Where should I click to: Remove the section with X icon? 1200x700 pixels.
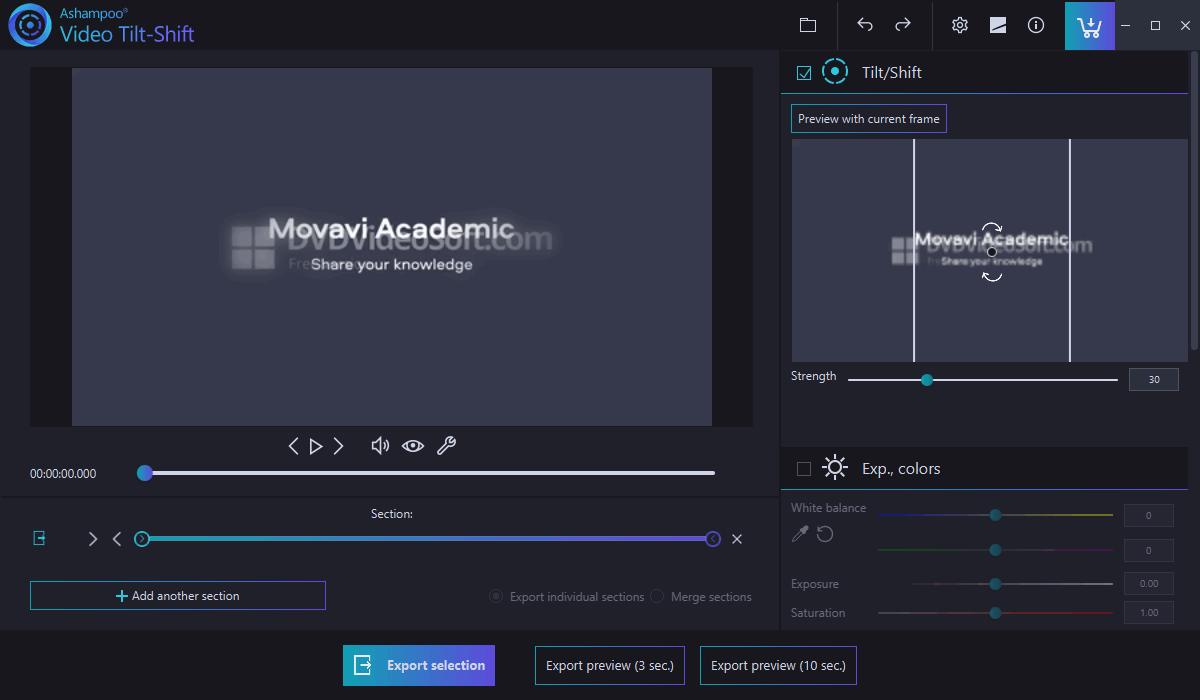pos(737,539)
